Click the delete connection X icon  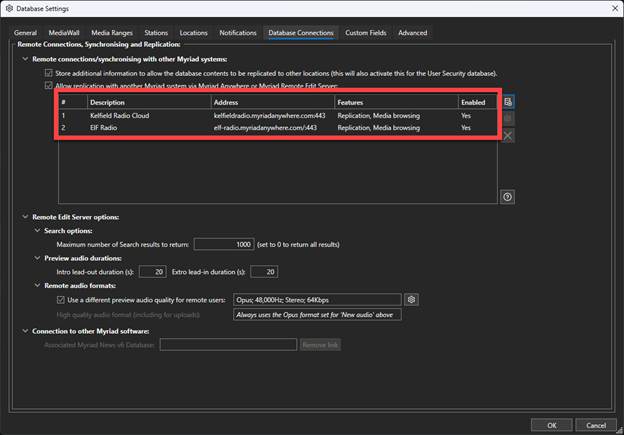508,136
